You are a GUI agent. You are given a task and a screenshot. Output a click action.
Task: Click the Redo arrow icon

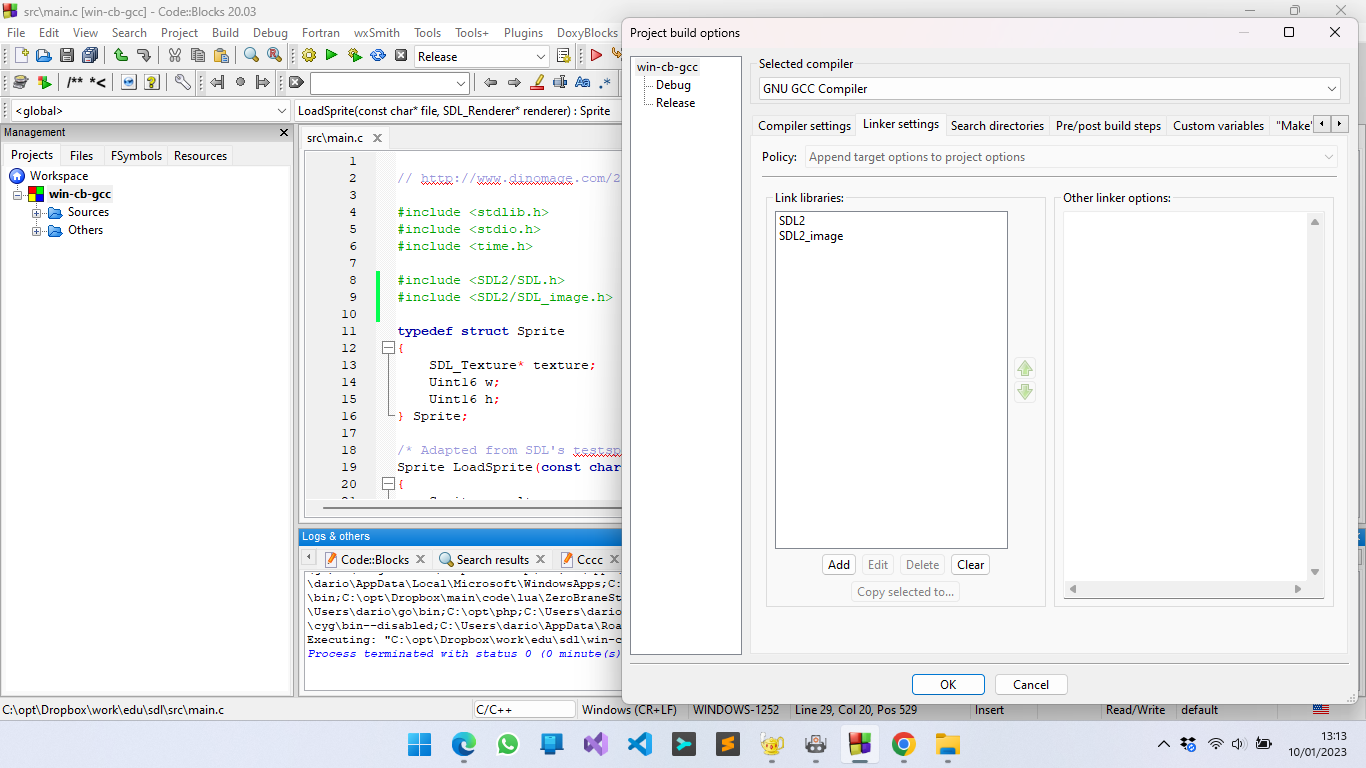pos(144,56)
